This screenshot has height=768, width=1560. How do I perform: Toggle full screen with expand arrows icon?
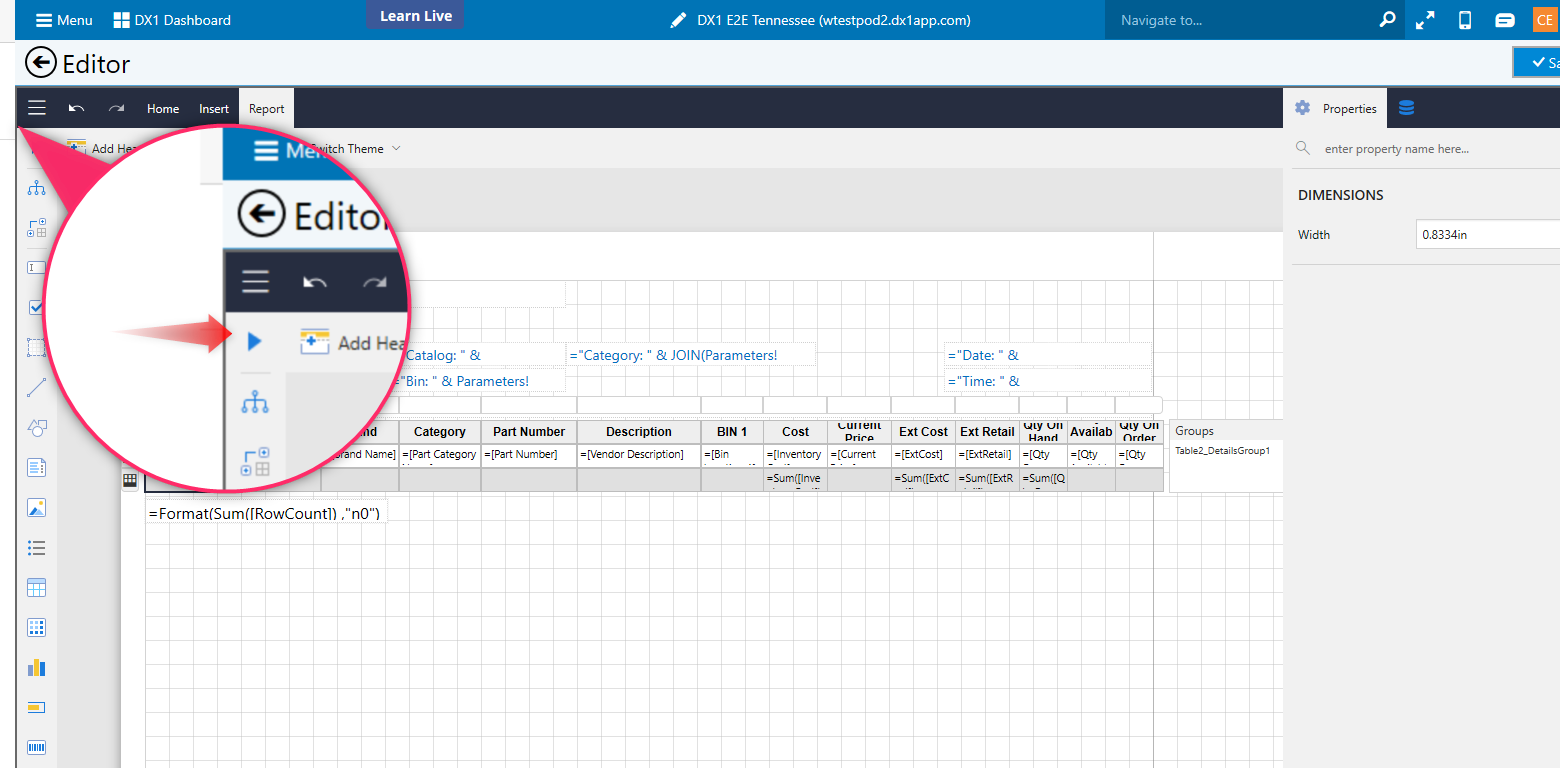pyautogui.click(x=1425, y=20)
